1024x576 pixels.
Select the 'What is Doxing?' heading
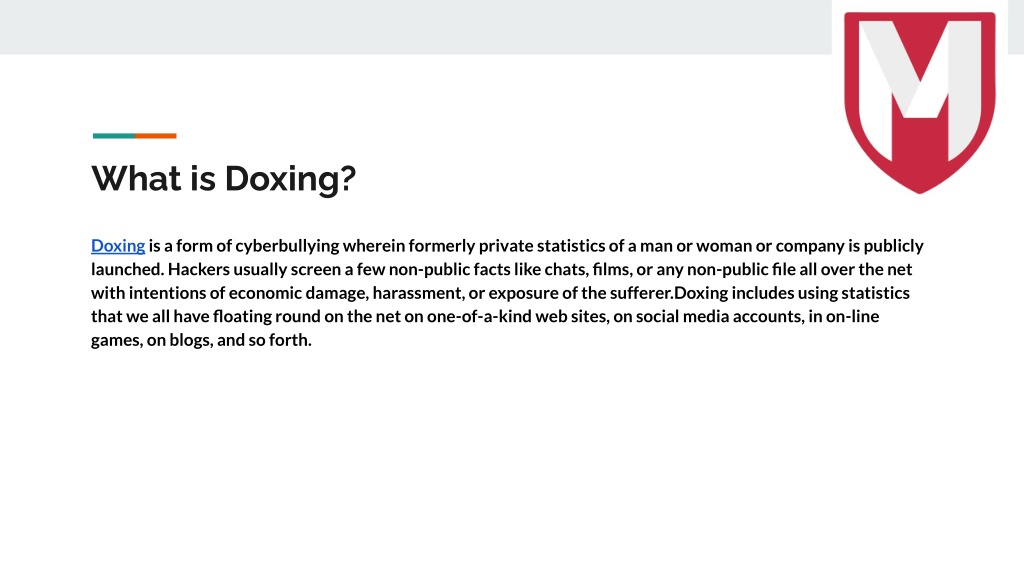tap(223, 178)
